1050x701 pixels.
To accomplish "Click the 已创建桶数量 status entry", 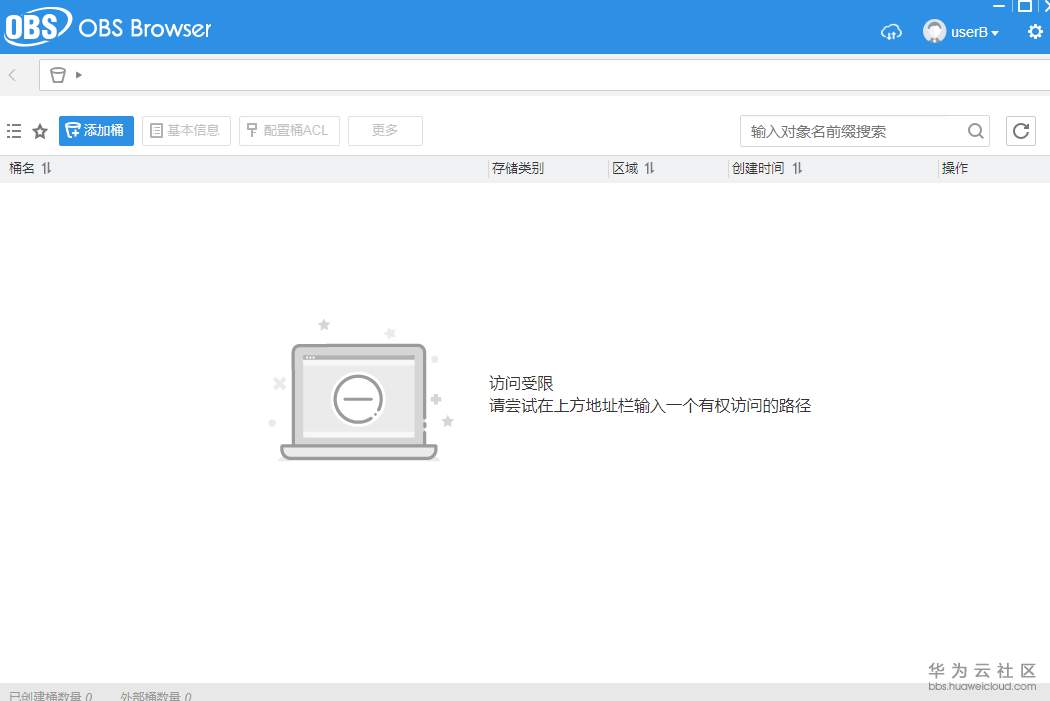I will tap(50, 696).
